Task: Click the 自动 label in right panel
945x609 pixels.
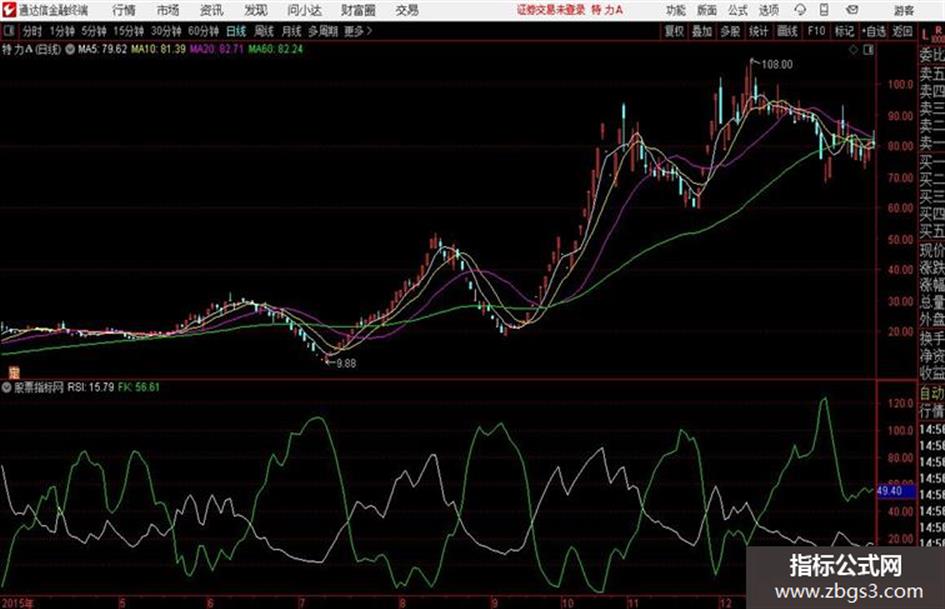Action: [x=932, y=393]
